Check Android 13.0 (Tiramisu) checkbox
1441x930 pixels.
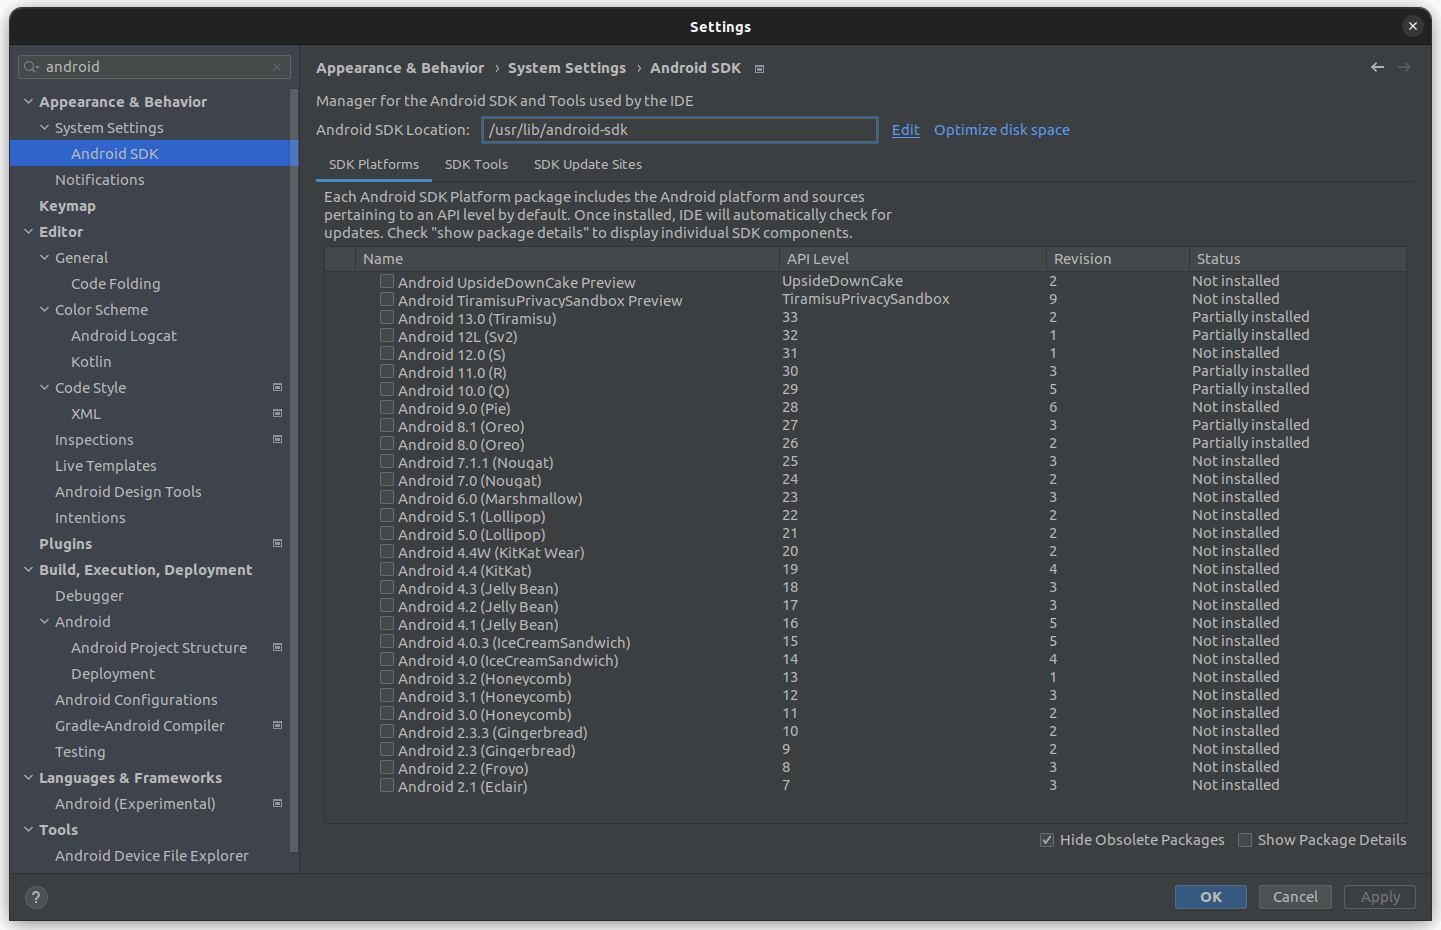click(387, 318)
